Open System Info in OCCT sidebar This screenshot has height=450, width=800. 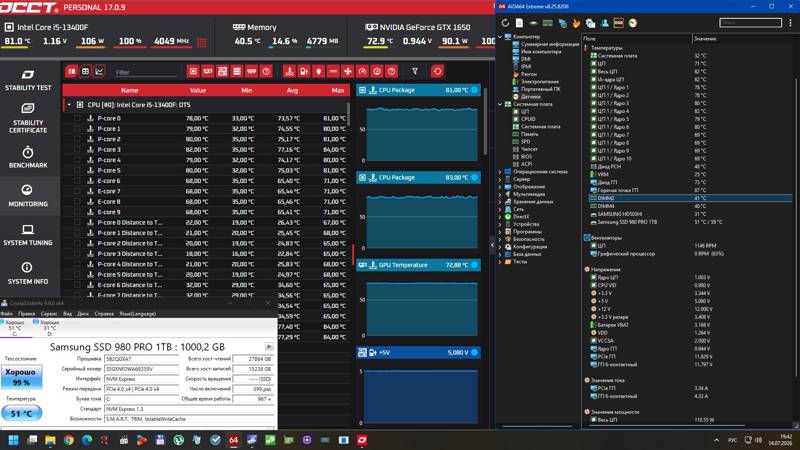click(x=28, y=273)
